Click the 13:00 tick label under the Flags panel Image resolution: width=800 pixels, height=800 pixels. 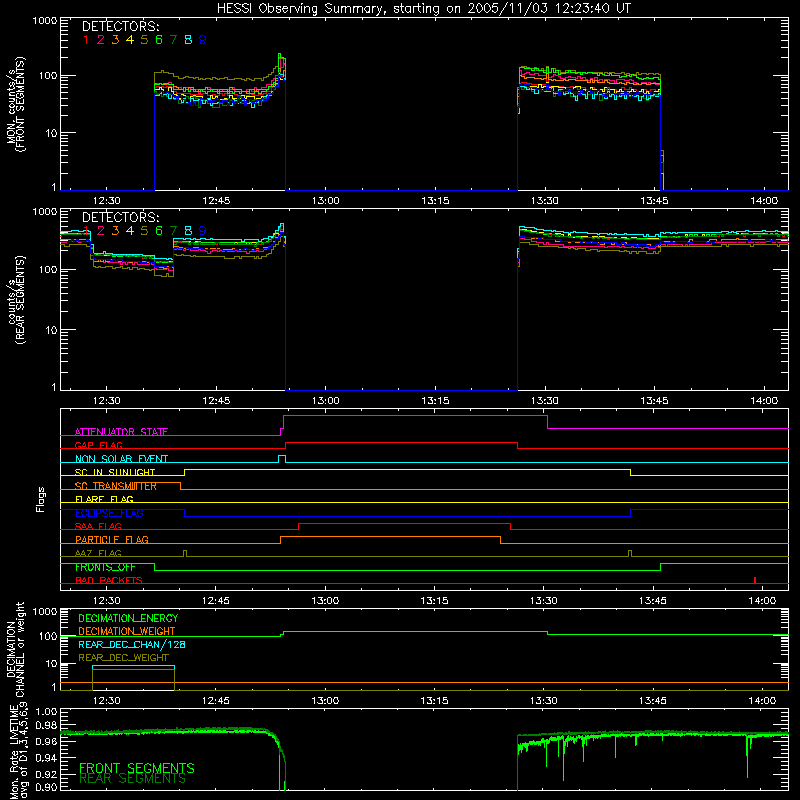(325, 601)
